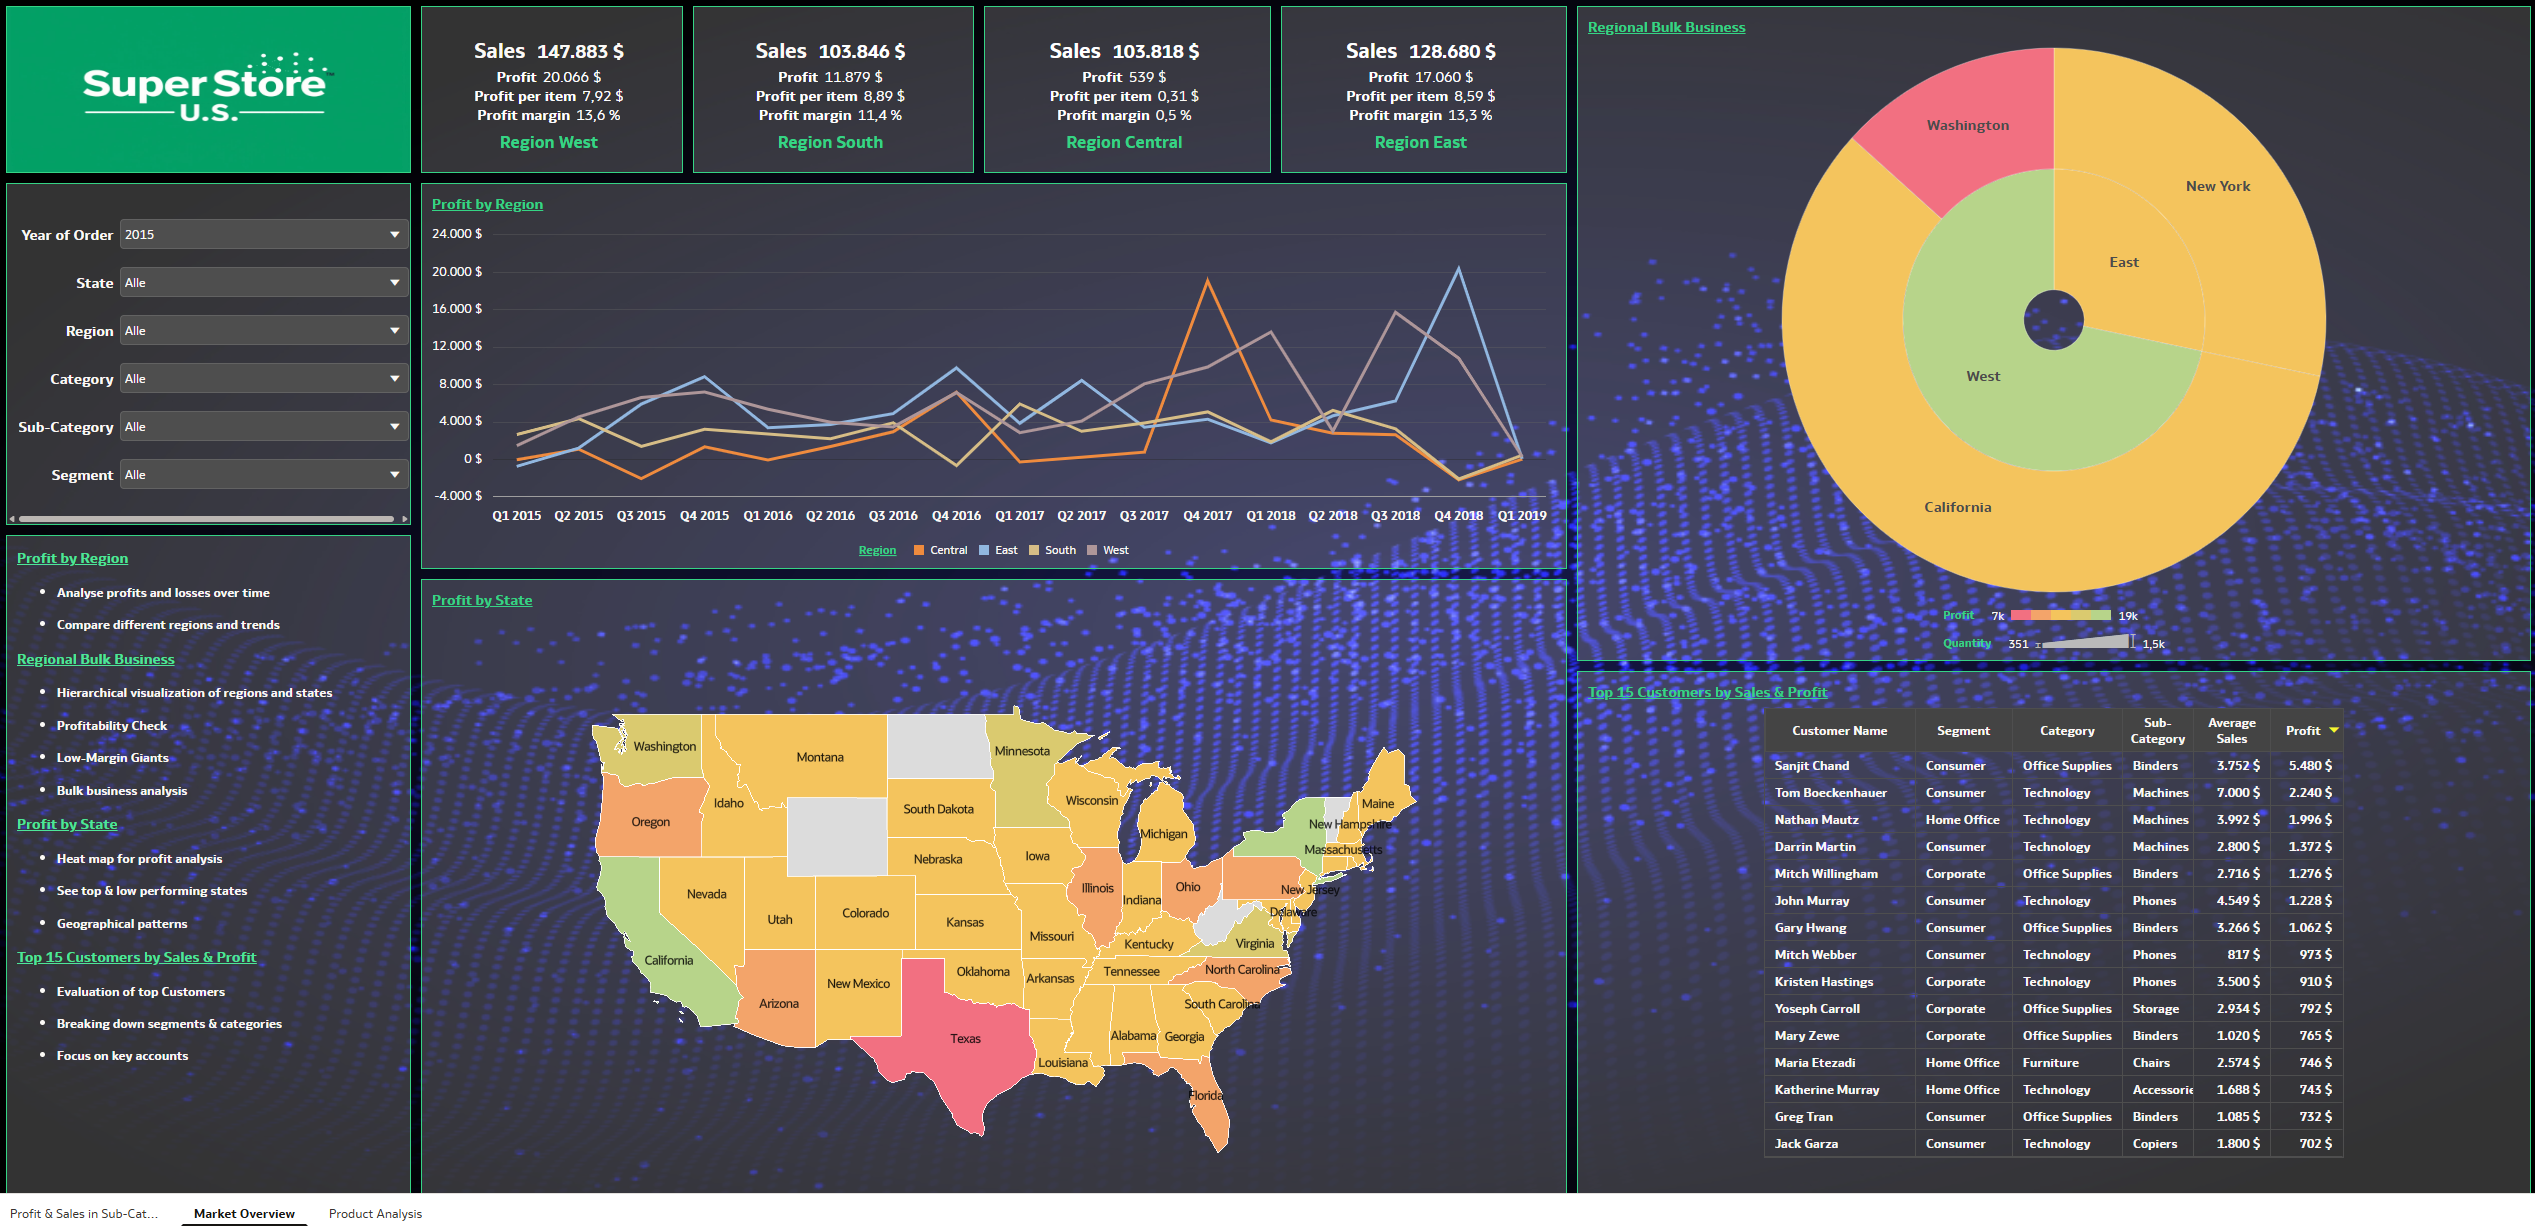Click the Profit column sort arrow
The height and width of the screenshot is (1226, 2535).
pyautogui.click(x=2334, y=731)
